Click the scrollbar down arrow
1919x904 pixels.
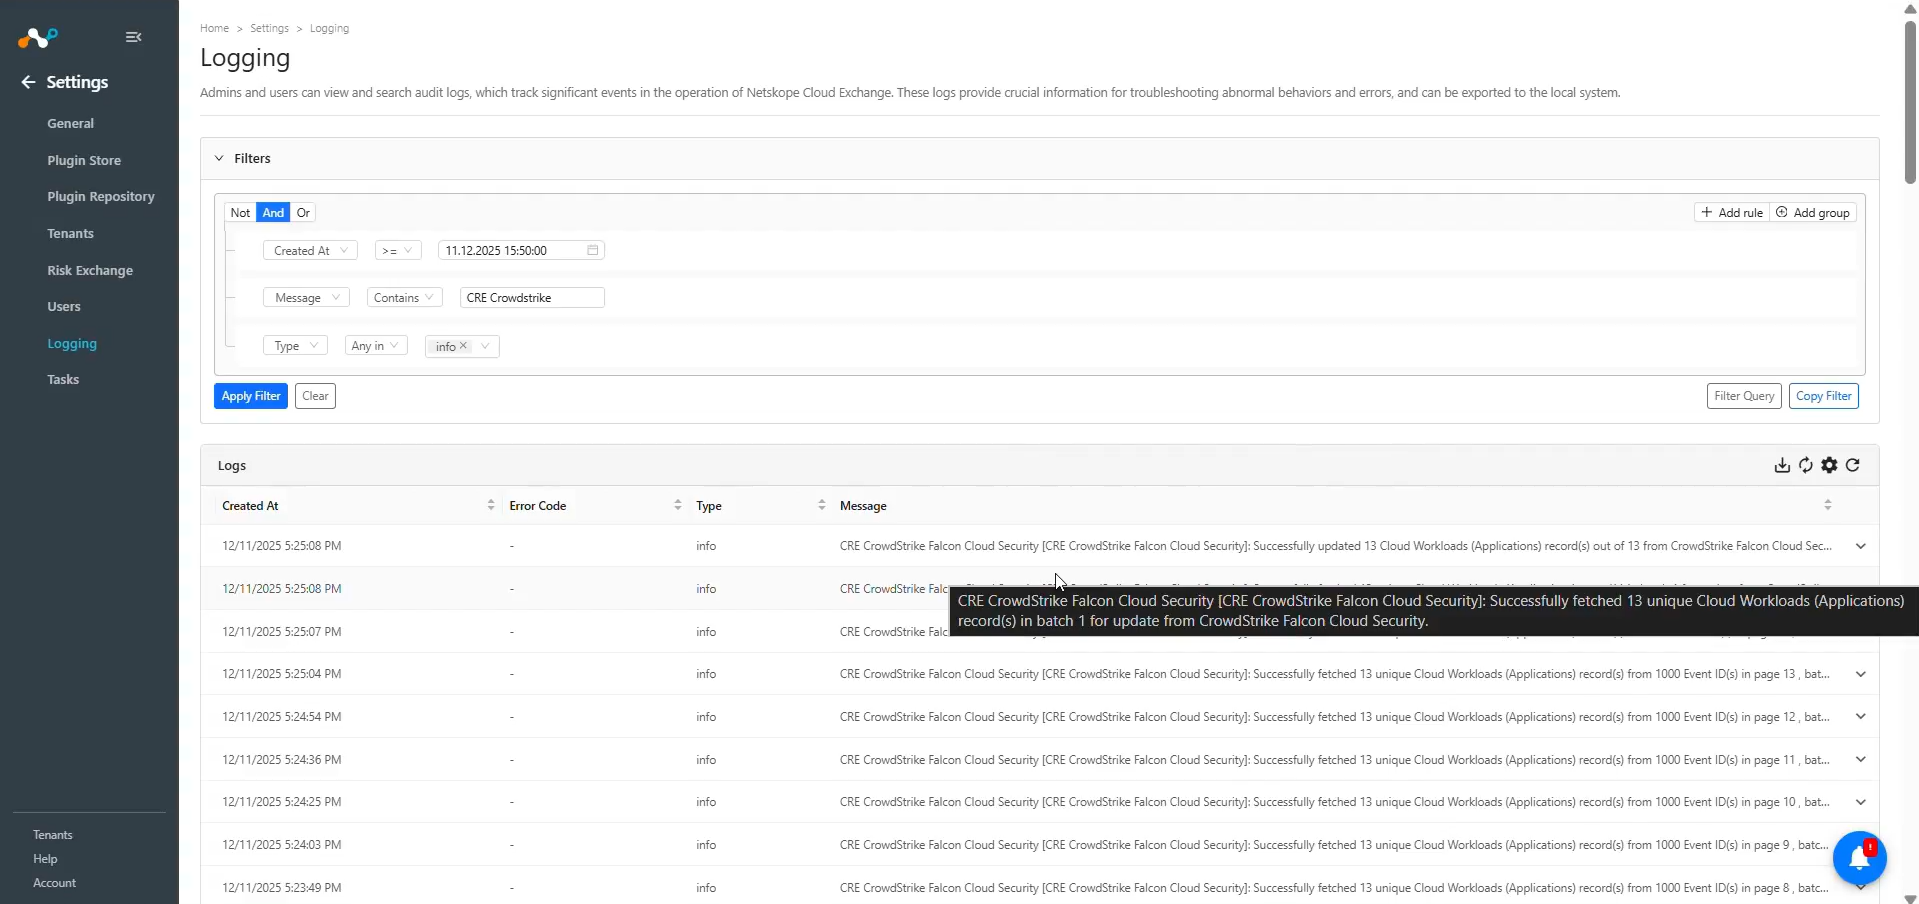[1910, 898]
